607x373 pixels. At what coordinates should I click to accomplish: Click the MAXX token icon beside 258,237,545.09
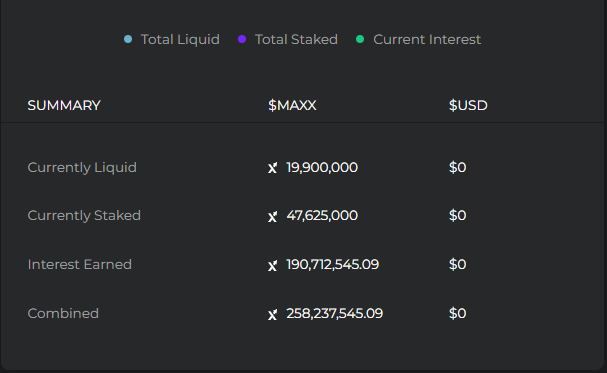tap(273, 314)
